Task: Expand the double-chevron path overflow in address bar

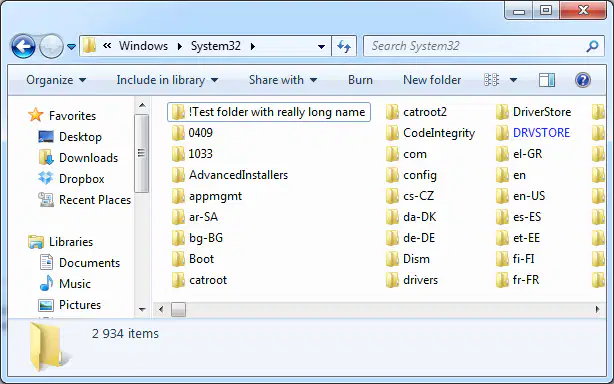Action: coord(107,46)
